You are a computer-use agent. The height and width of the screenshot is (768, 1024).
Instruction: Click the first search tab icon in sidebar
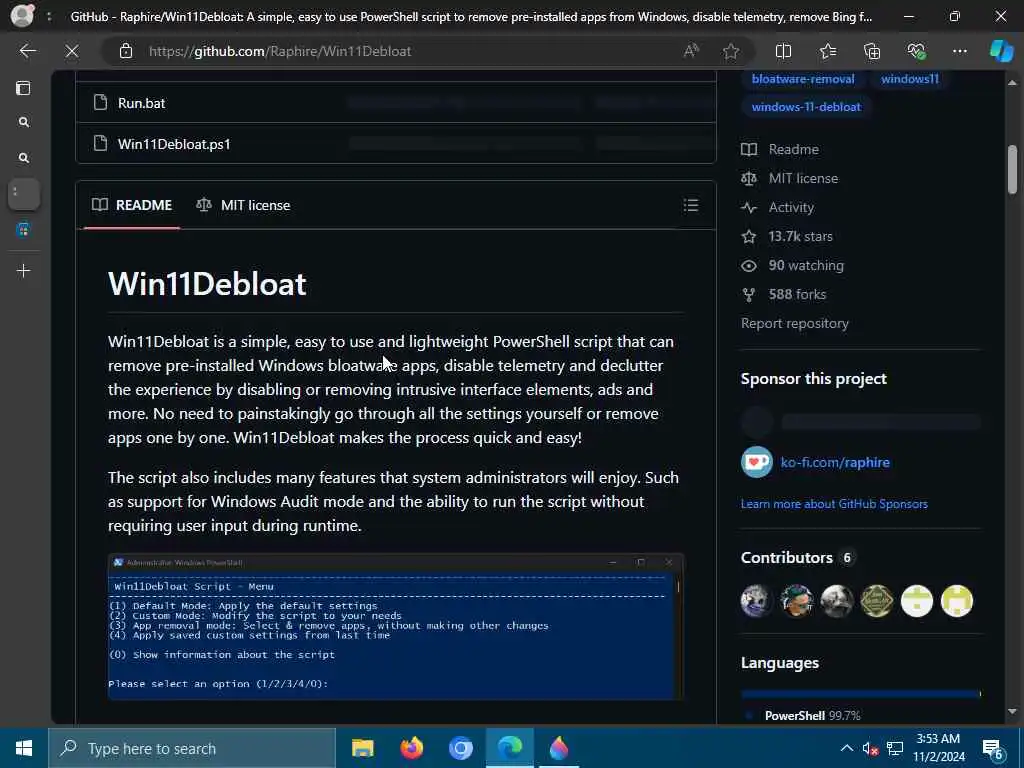pyautogui.click(x=24, y=122)
